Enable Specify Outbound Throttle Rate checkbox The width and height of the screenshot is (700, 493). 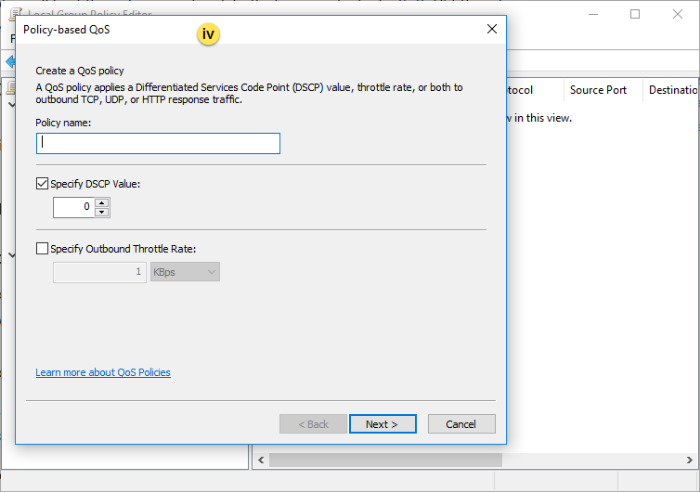point(42,249)
